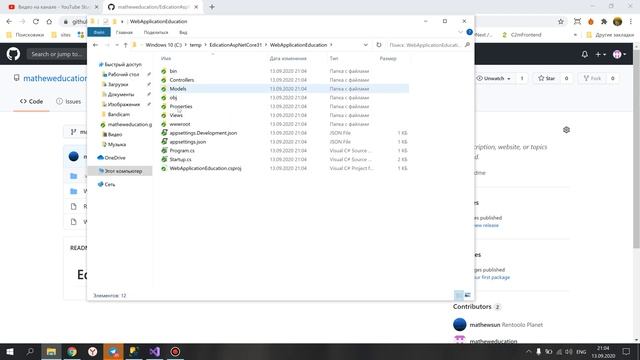Select WebApplicationEducation.csproj file
Image resolution: width=640 pixels, height=360 pixels.
205,168
